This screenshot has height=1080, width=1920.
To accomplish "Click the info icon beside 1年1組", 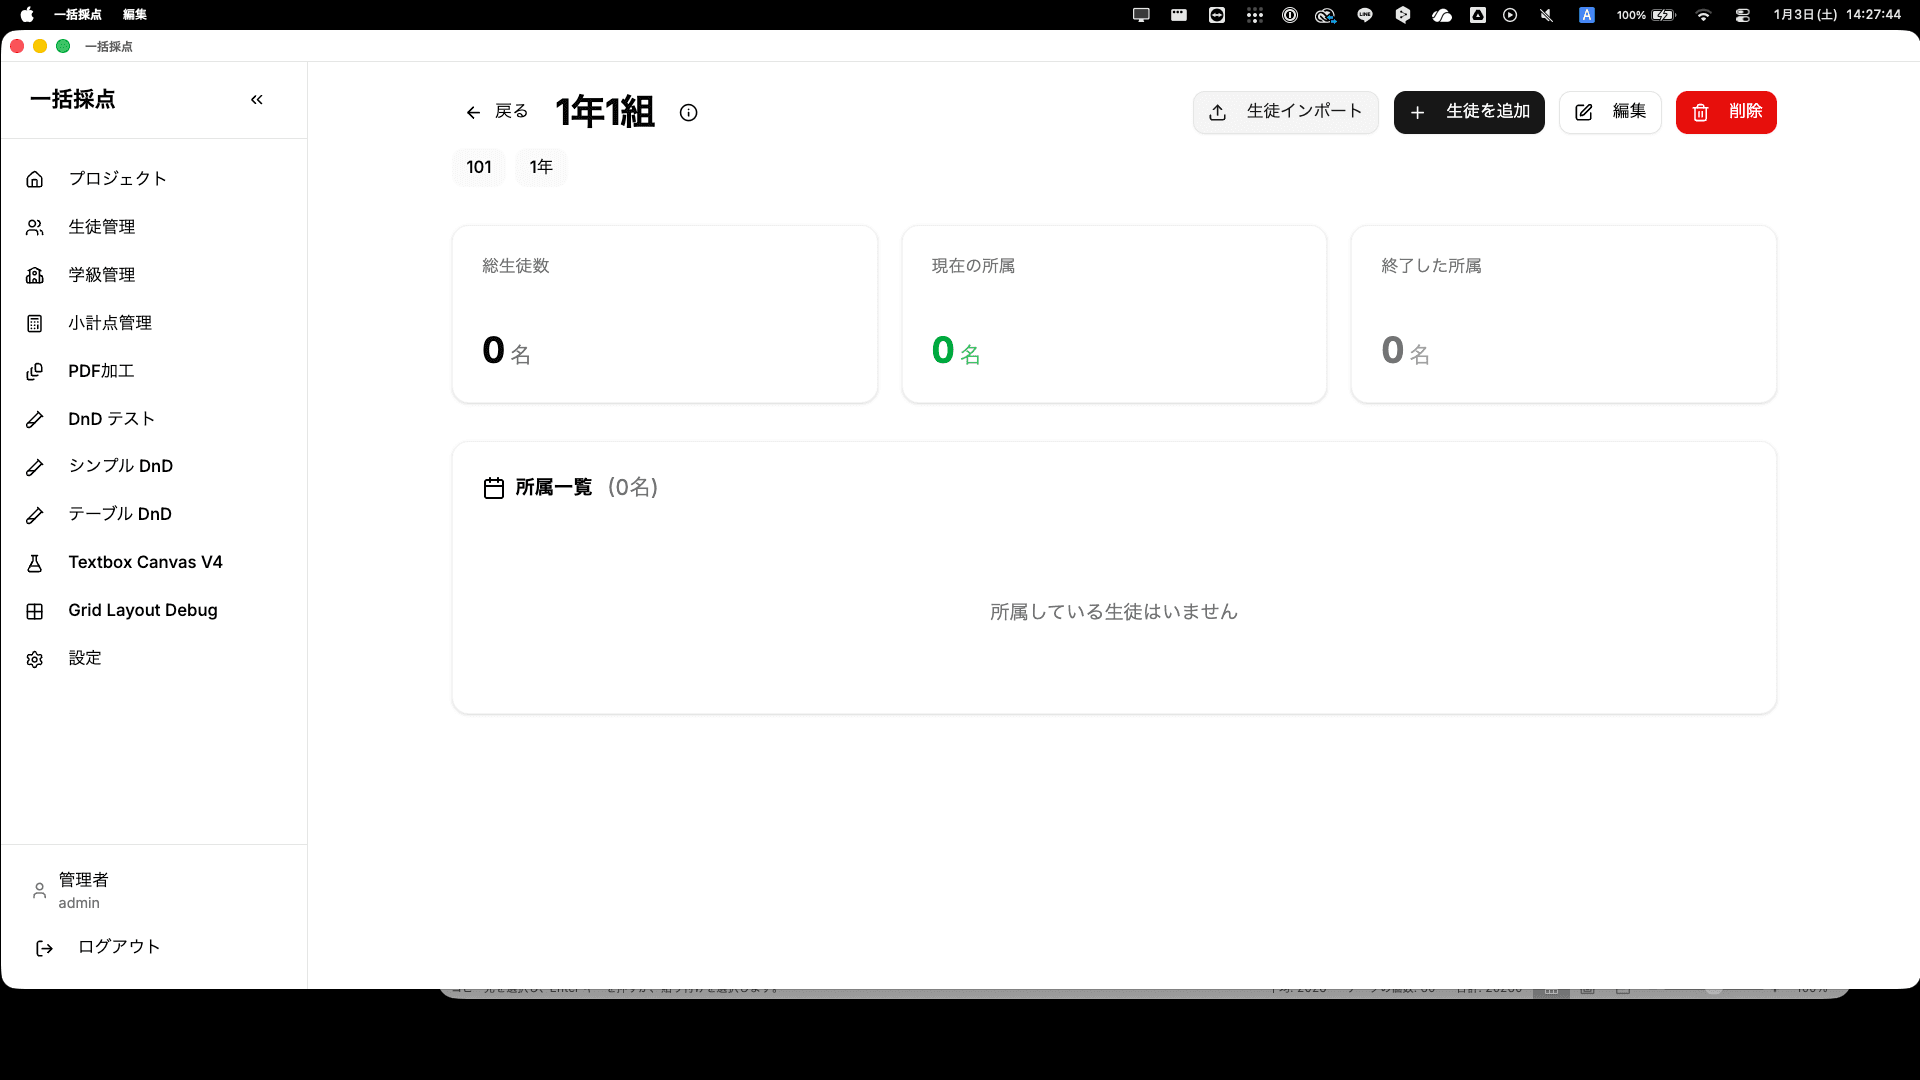I will point(688,113).
